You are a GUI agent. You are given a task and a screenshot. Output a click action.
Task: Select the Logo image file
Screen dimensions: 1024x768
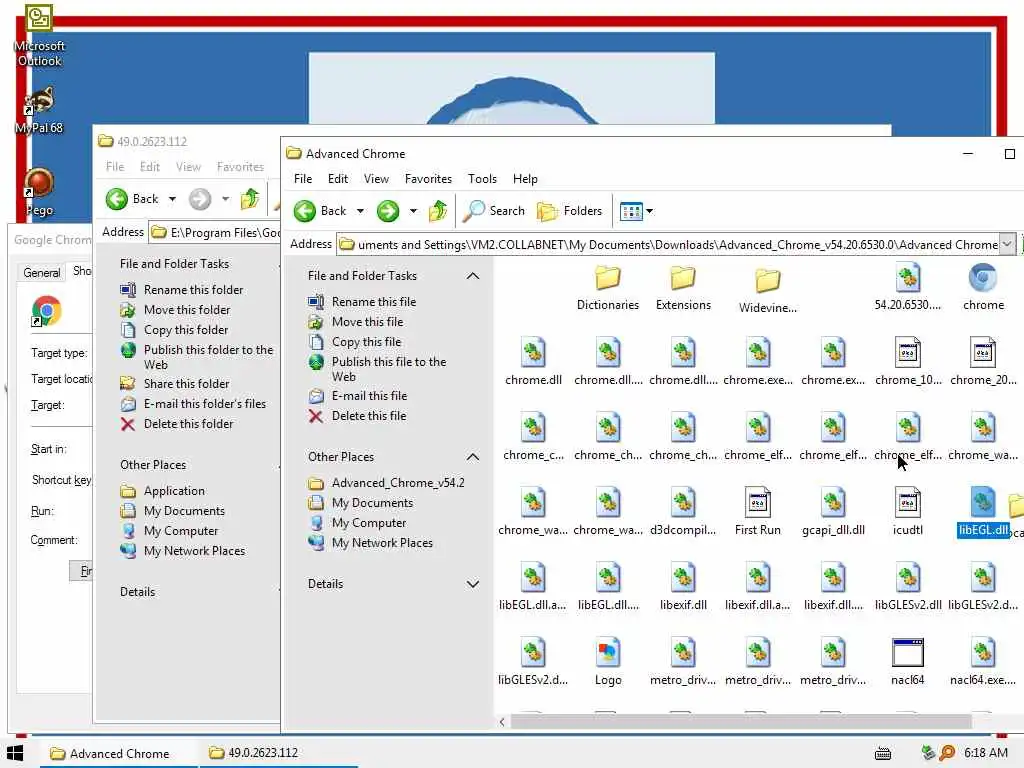(608, 662)
